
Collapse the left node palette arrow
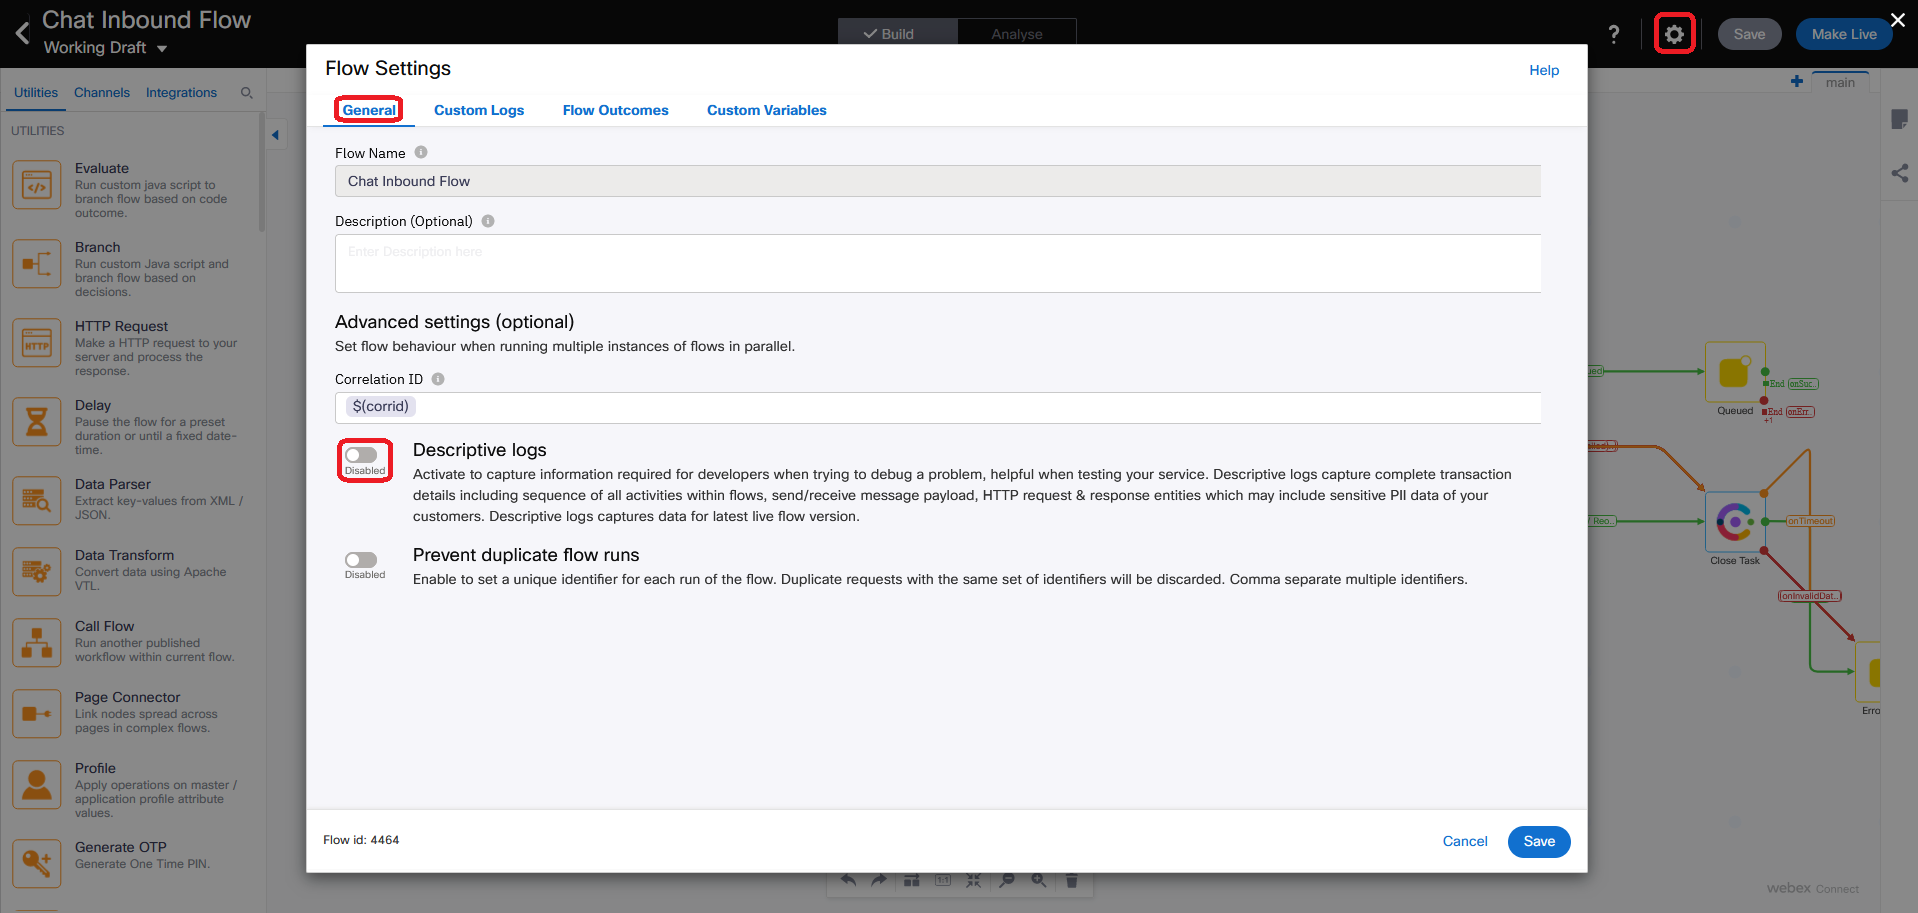point(275,135)
